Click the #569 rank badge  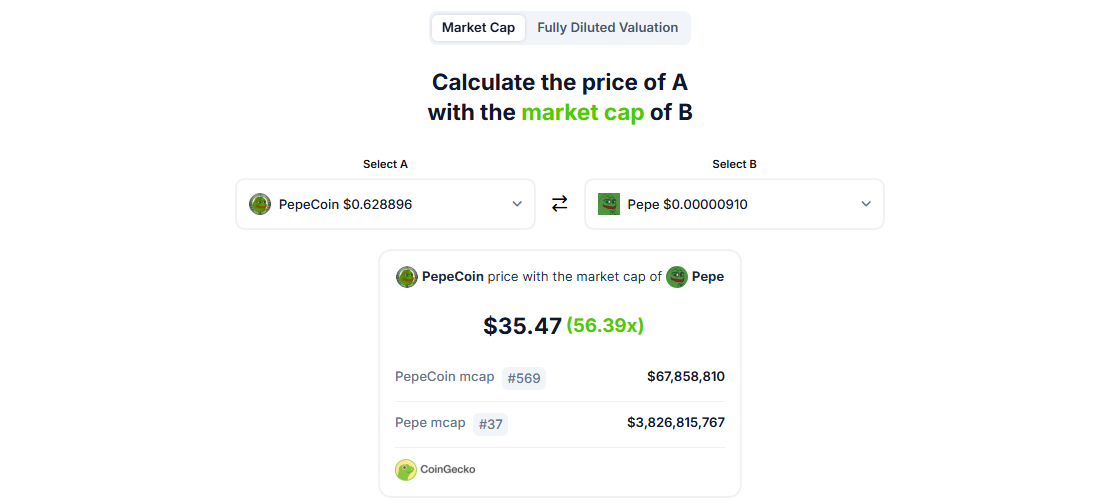(524, 378)
